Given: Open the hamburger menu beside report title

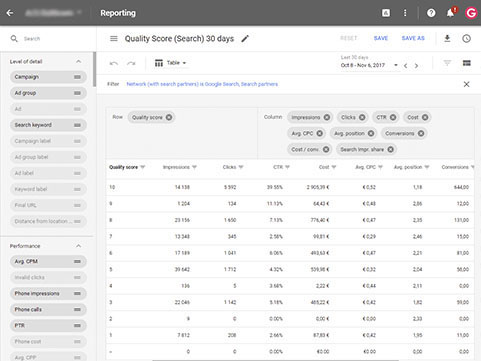Looking at the screenshot, I should [114, 39].
